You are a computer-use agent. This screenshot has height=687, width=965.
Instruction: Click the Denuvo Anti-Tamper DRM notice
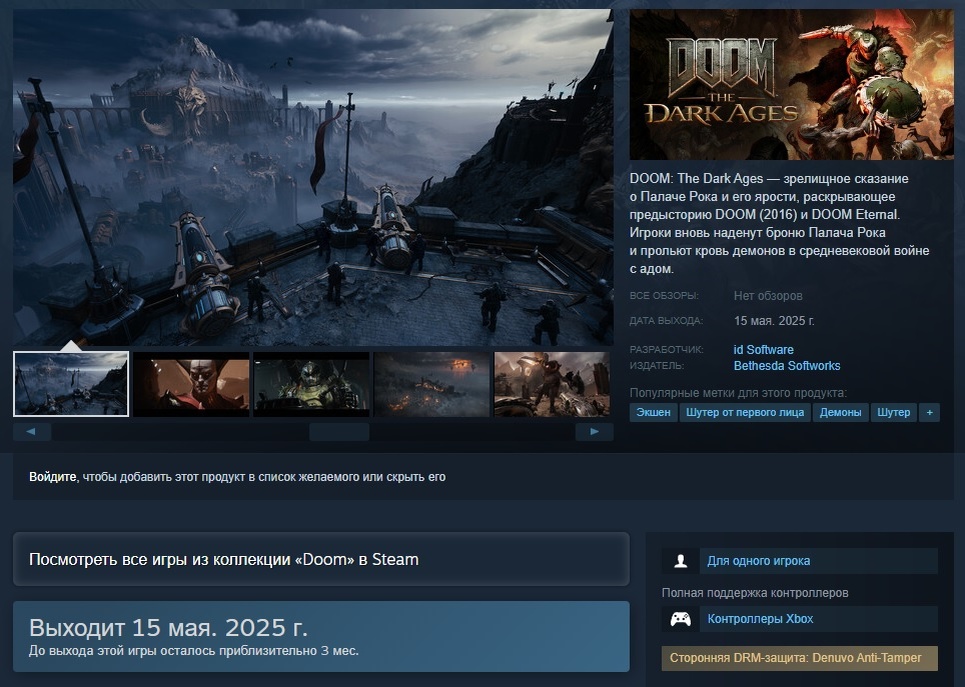coord(799,658)
